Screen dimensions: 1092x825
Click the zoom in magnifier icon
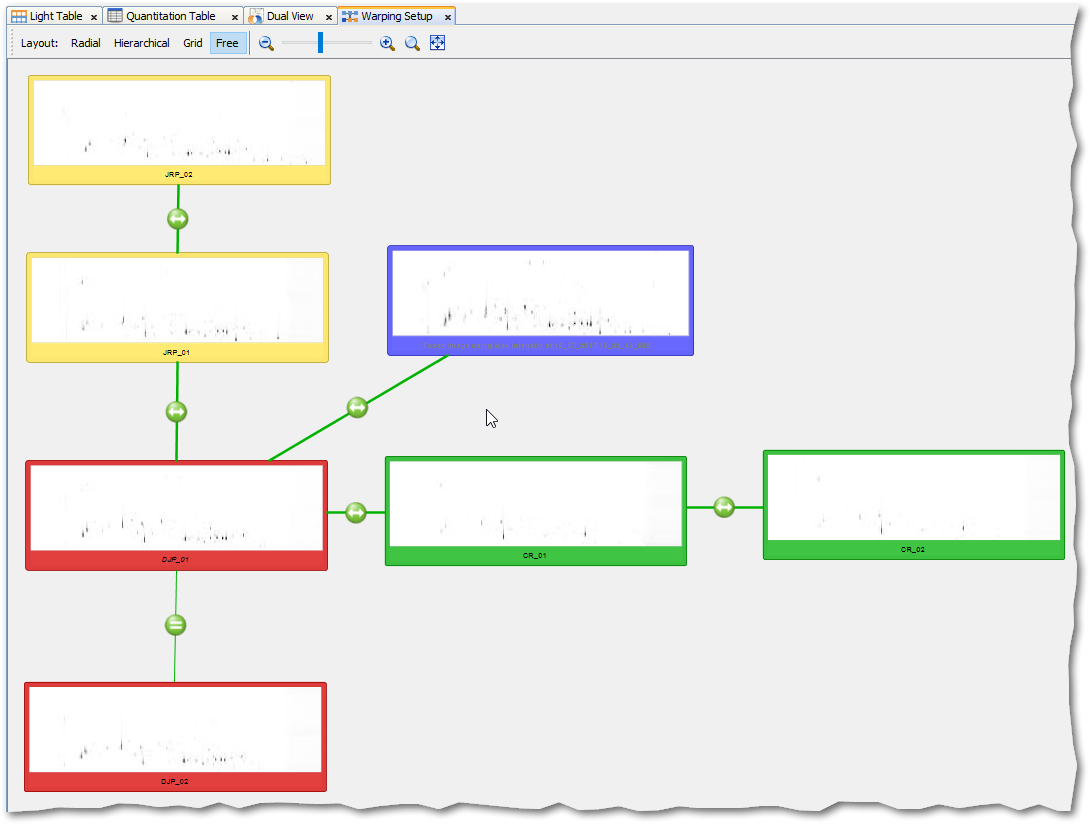(387, 43)
